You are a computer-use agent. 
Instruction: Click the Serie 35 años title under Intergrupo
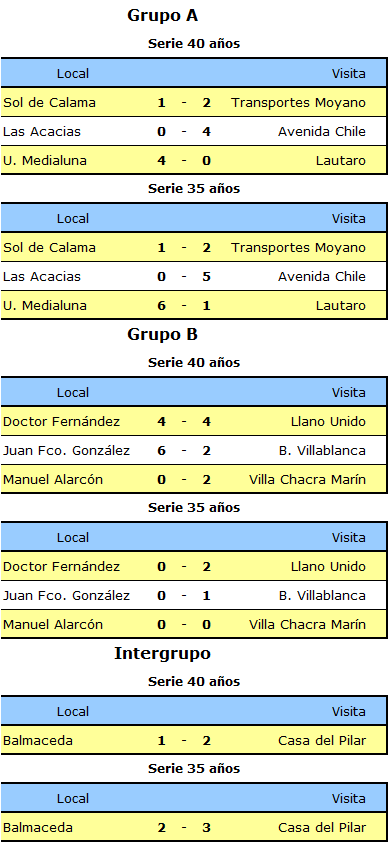(x=194, y=769)
